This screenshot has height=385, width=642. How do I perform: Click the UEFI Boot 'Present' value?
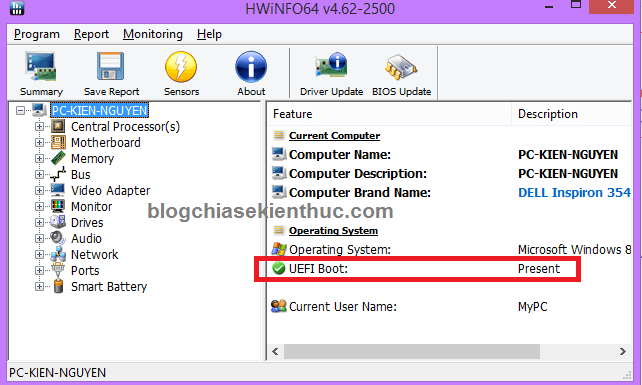[x=539, y=269]
